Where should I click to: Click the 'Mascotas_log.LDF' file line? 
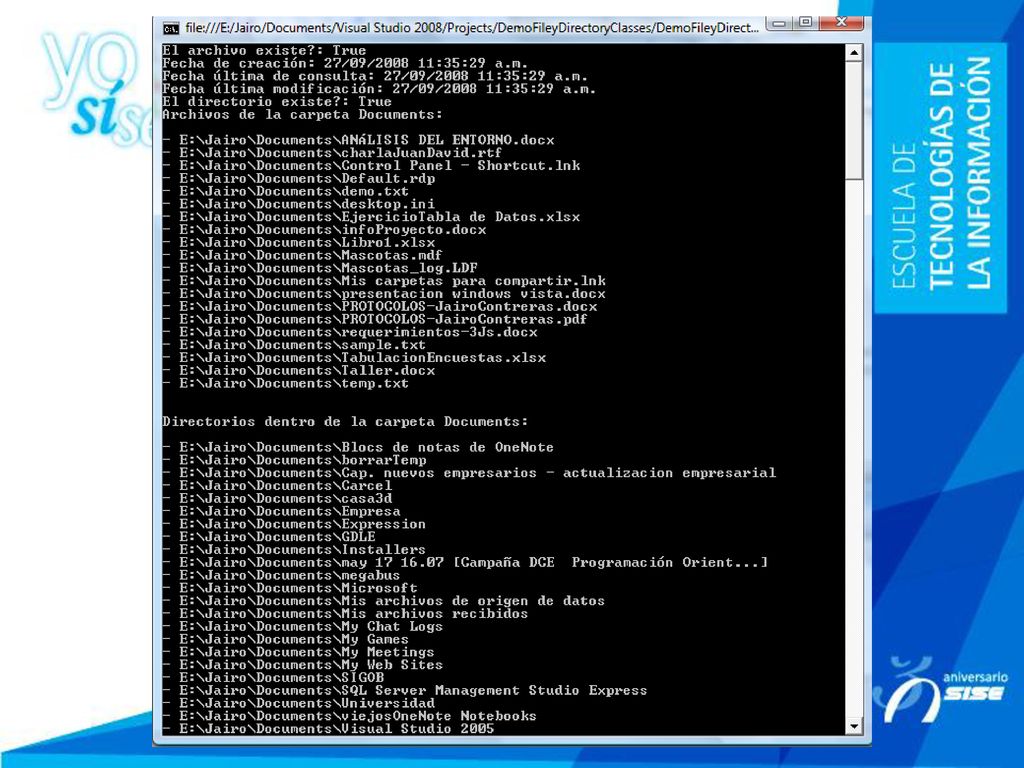pyautogui.click(x=321, y=268)
